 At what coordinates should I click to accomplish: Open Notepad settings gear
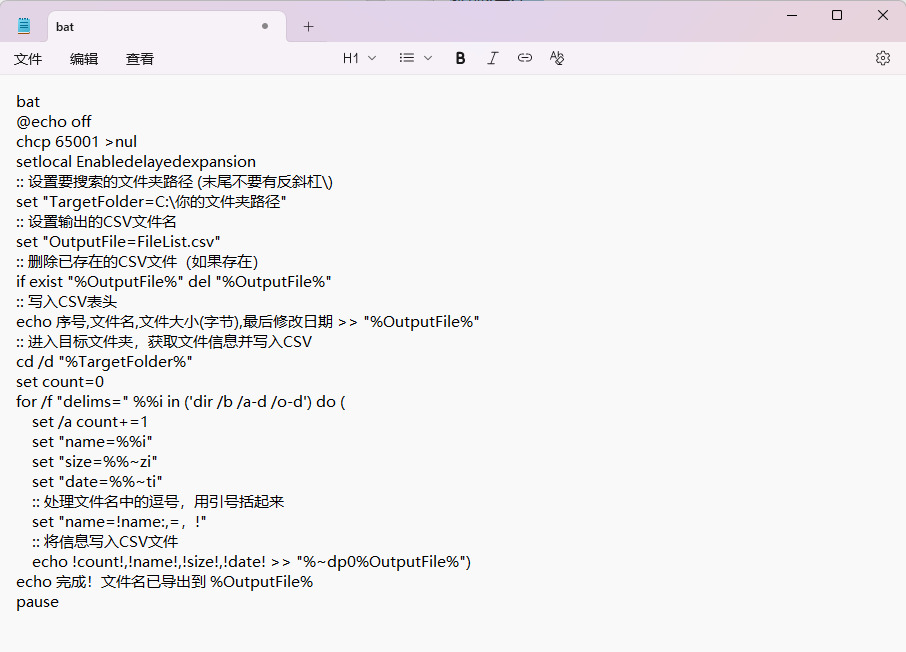882,58
